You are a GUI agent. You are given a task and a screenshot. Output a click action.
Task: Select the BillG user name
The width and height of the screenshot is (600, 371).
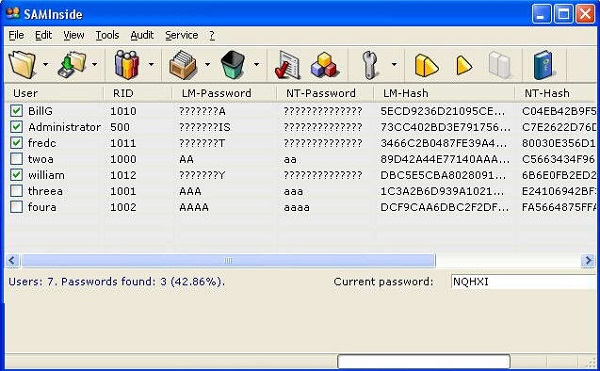click(41, 111)
